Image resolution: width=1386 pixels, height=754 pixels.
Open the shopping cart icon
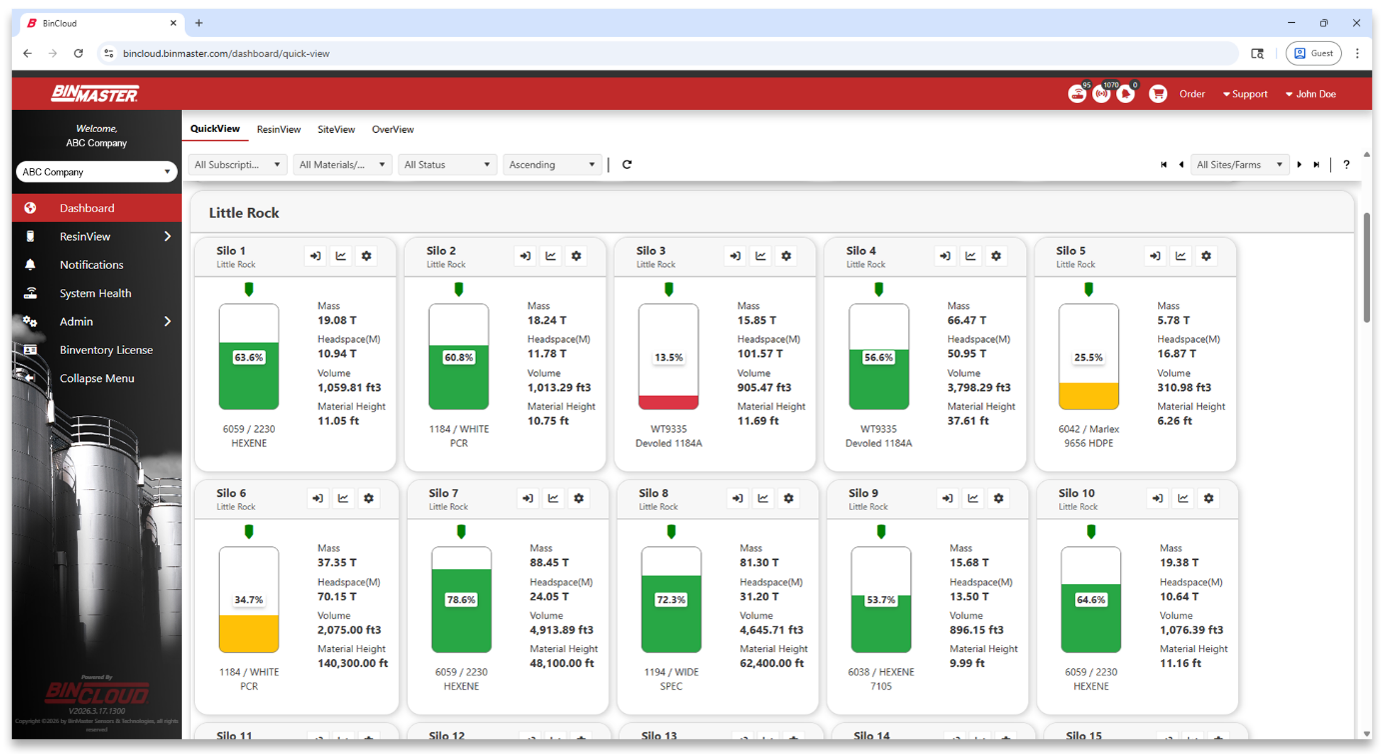point(1158,94)
